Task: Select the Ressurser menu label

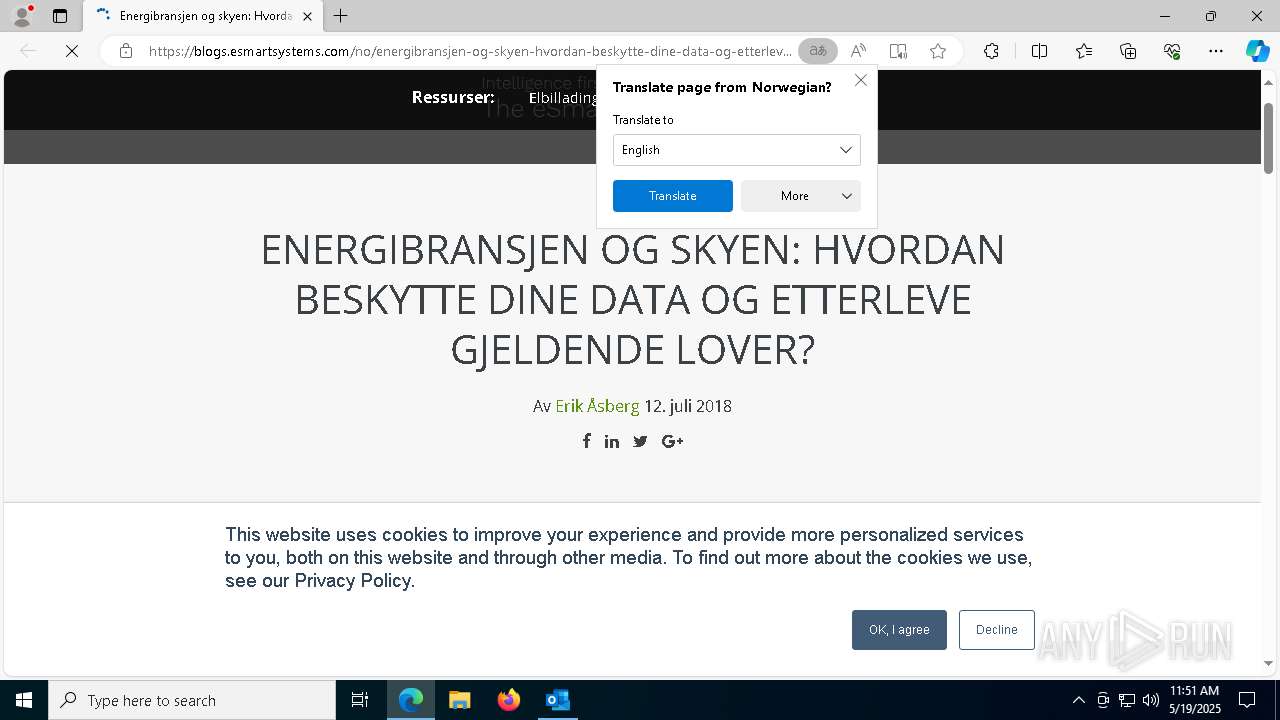Action: coord(453,97)
